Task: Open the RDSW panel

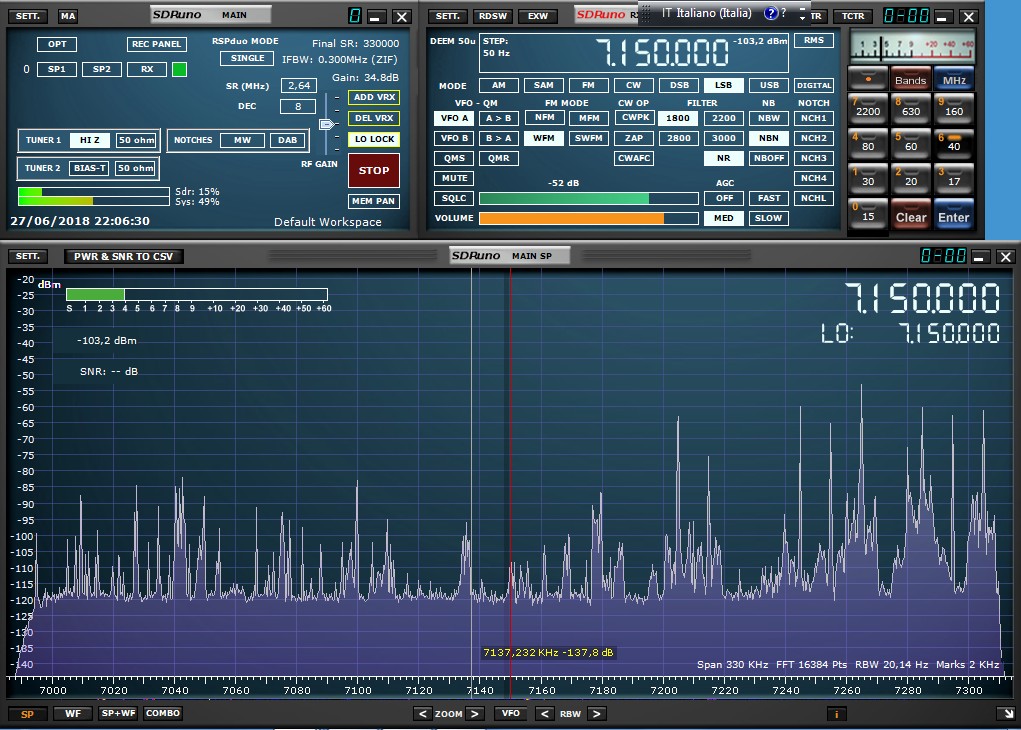Action: pyautogui.click(x=493, y=16)
